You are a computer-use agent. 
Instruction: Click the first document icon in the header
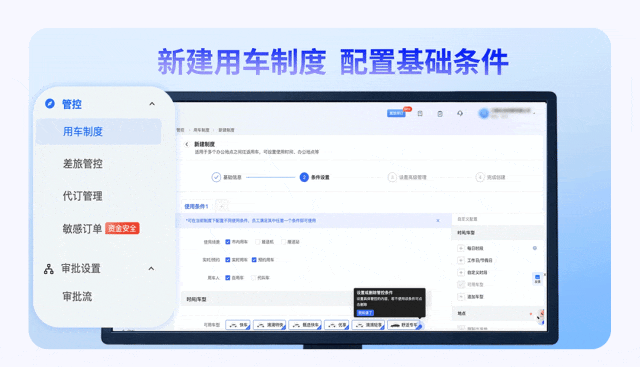pos(420,113)
